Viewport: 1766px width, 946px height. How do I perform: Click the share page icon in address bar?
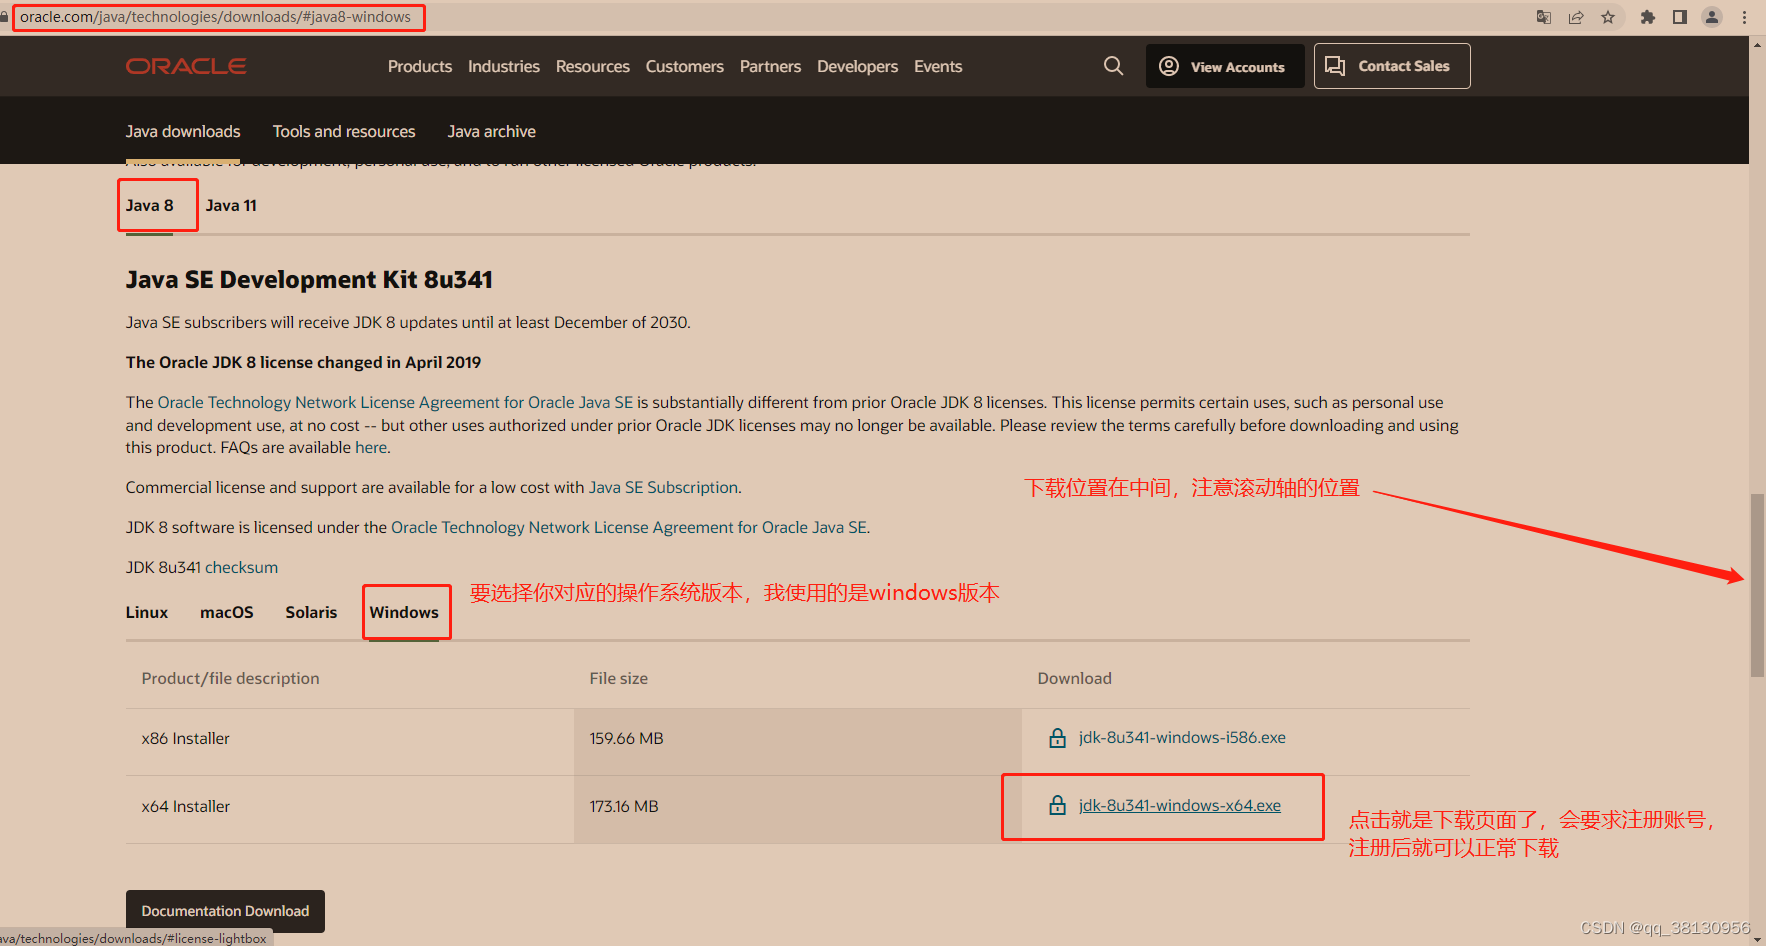(x=1576, y=17)
